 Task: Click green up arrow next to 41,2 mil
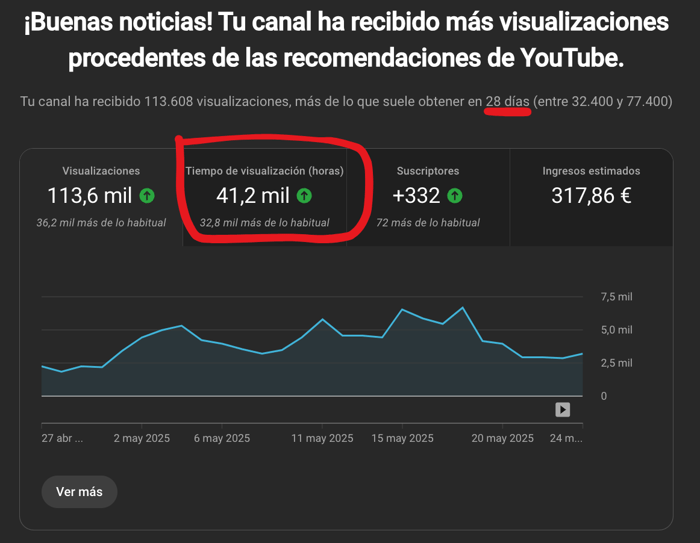[x=304, y=196]
